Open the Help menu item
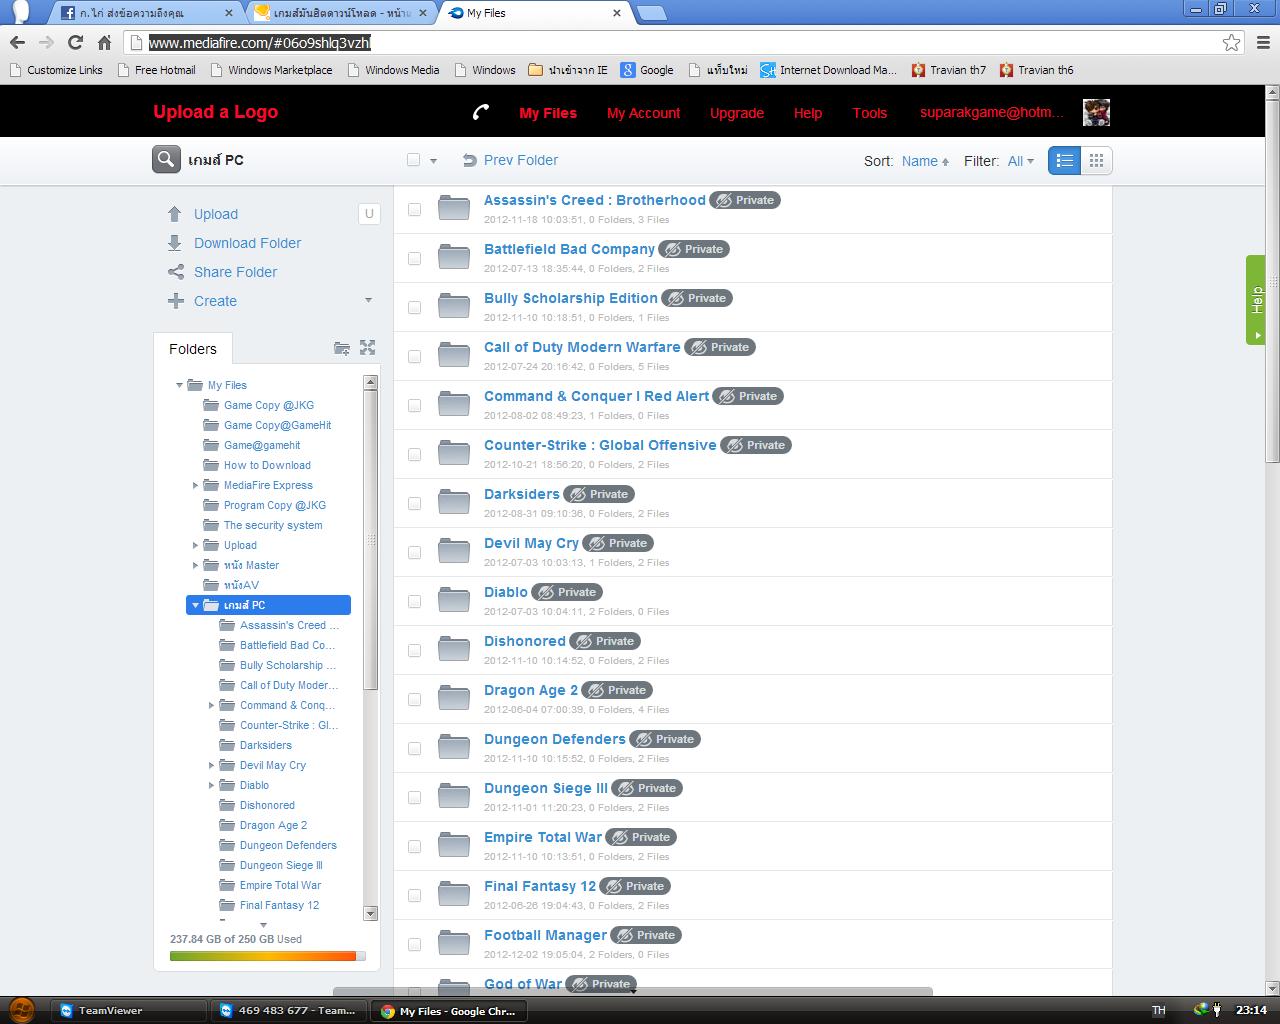This screenshot has width=1280, height=1024. coord(808,113)
